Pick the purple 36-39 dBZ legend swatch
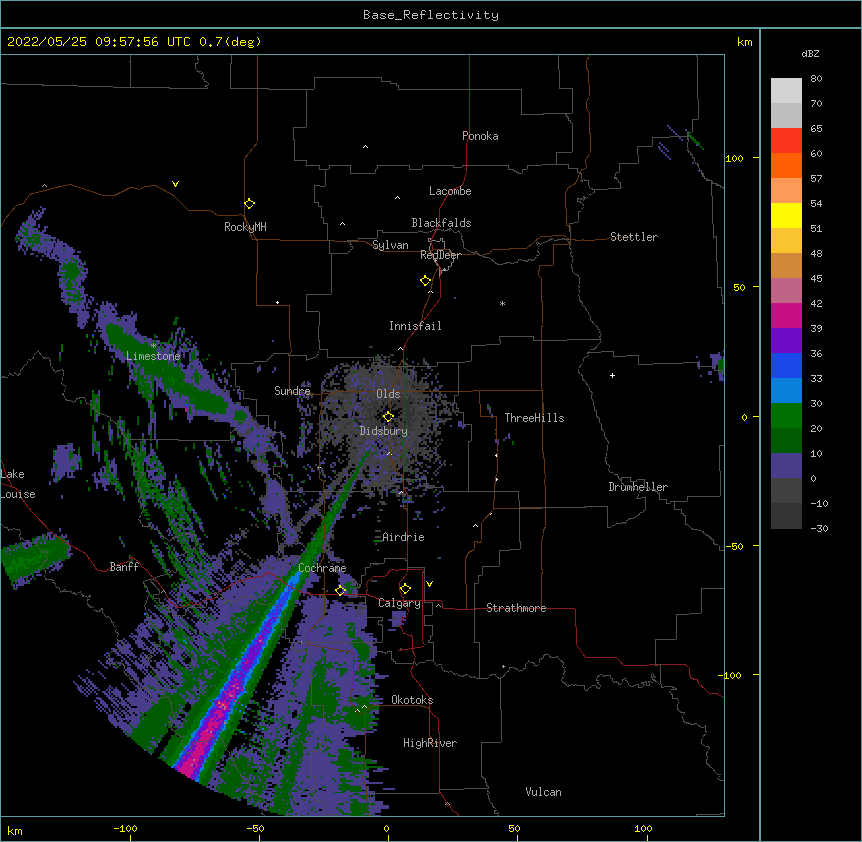 (x=786, y=341)
